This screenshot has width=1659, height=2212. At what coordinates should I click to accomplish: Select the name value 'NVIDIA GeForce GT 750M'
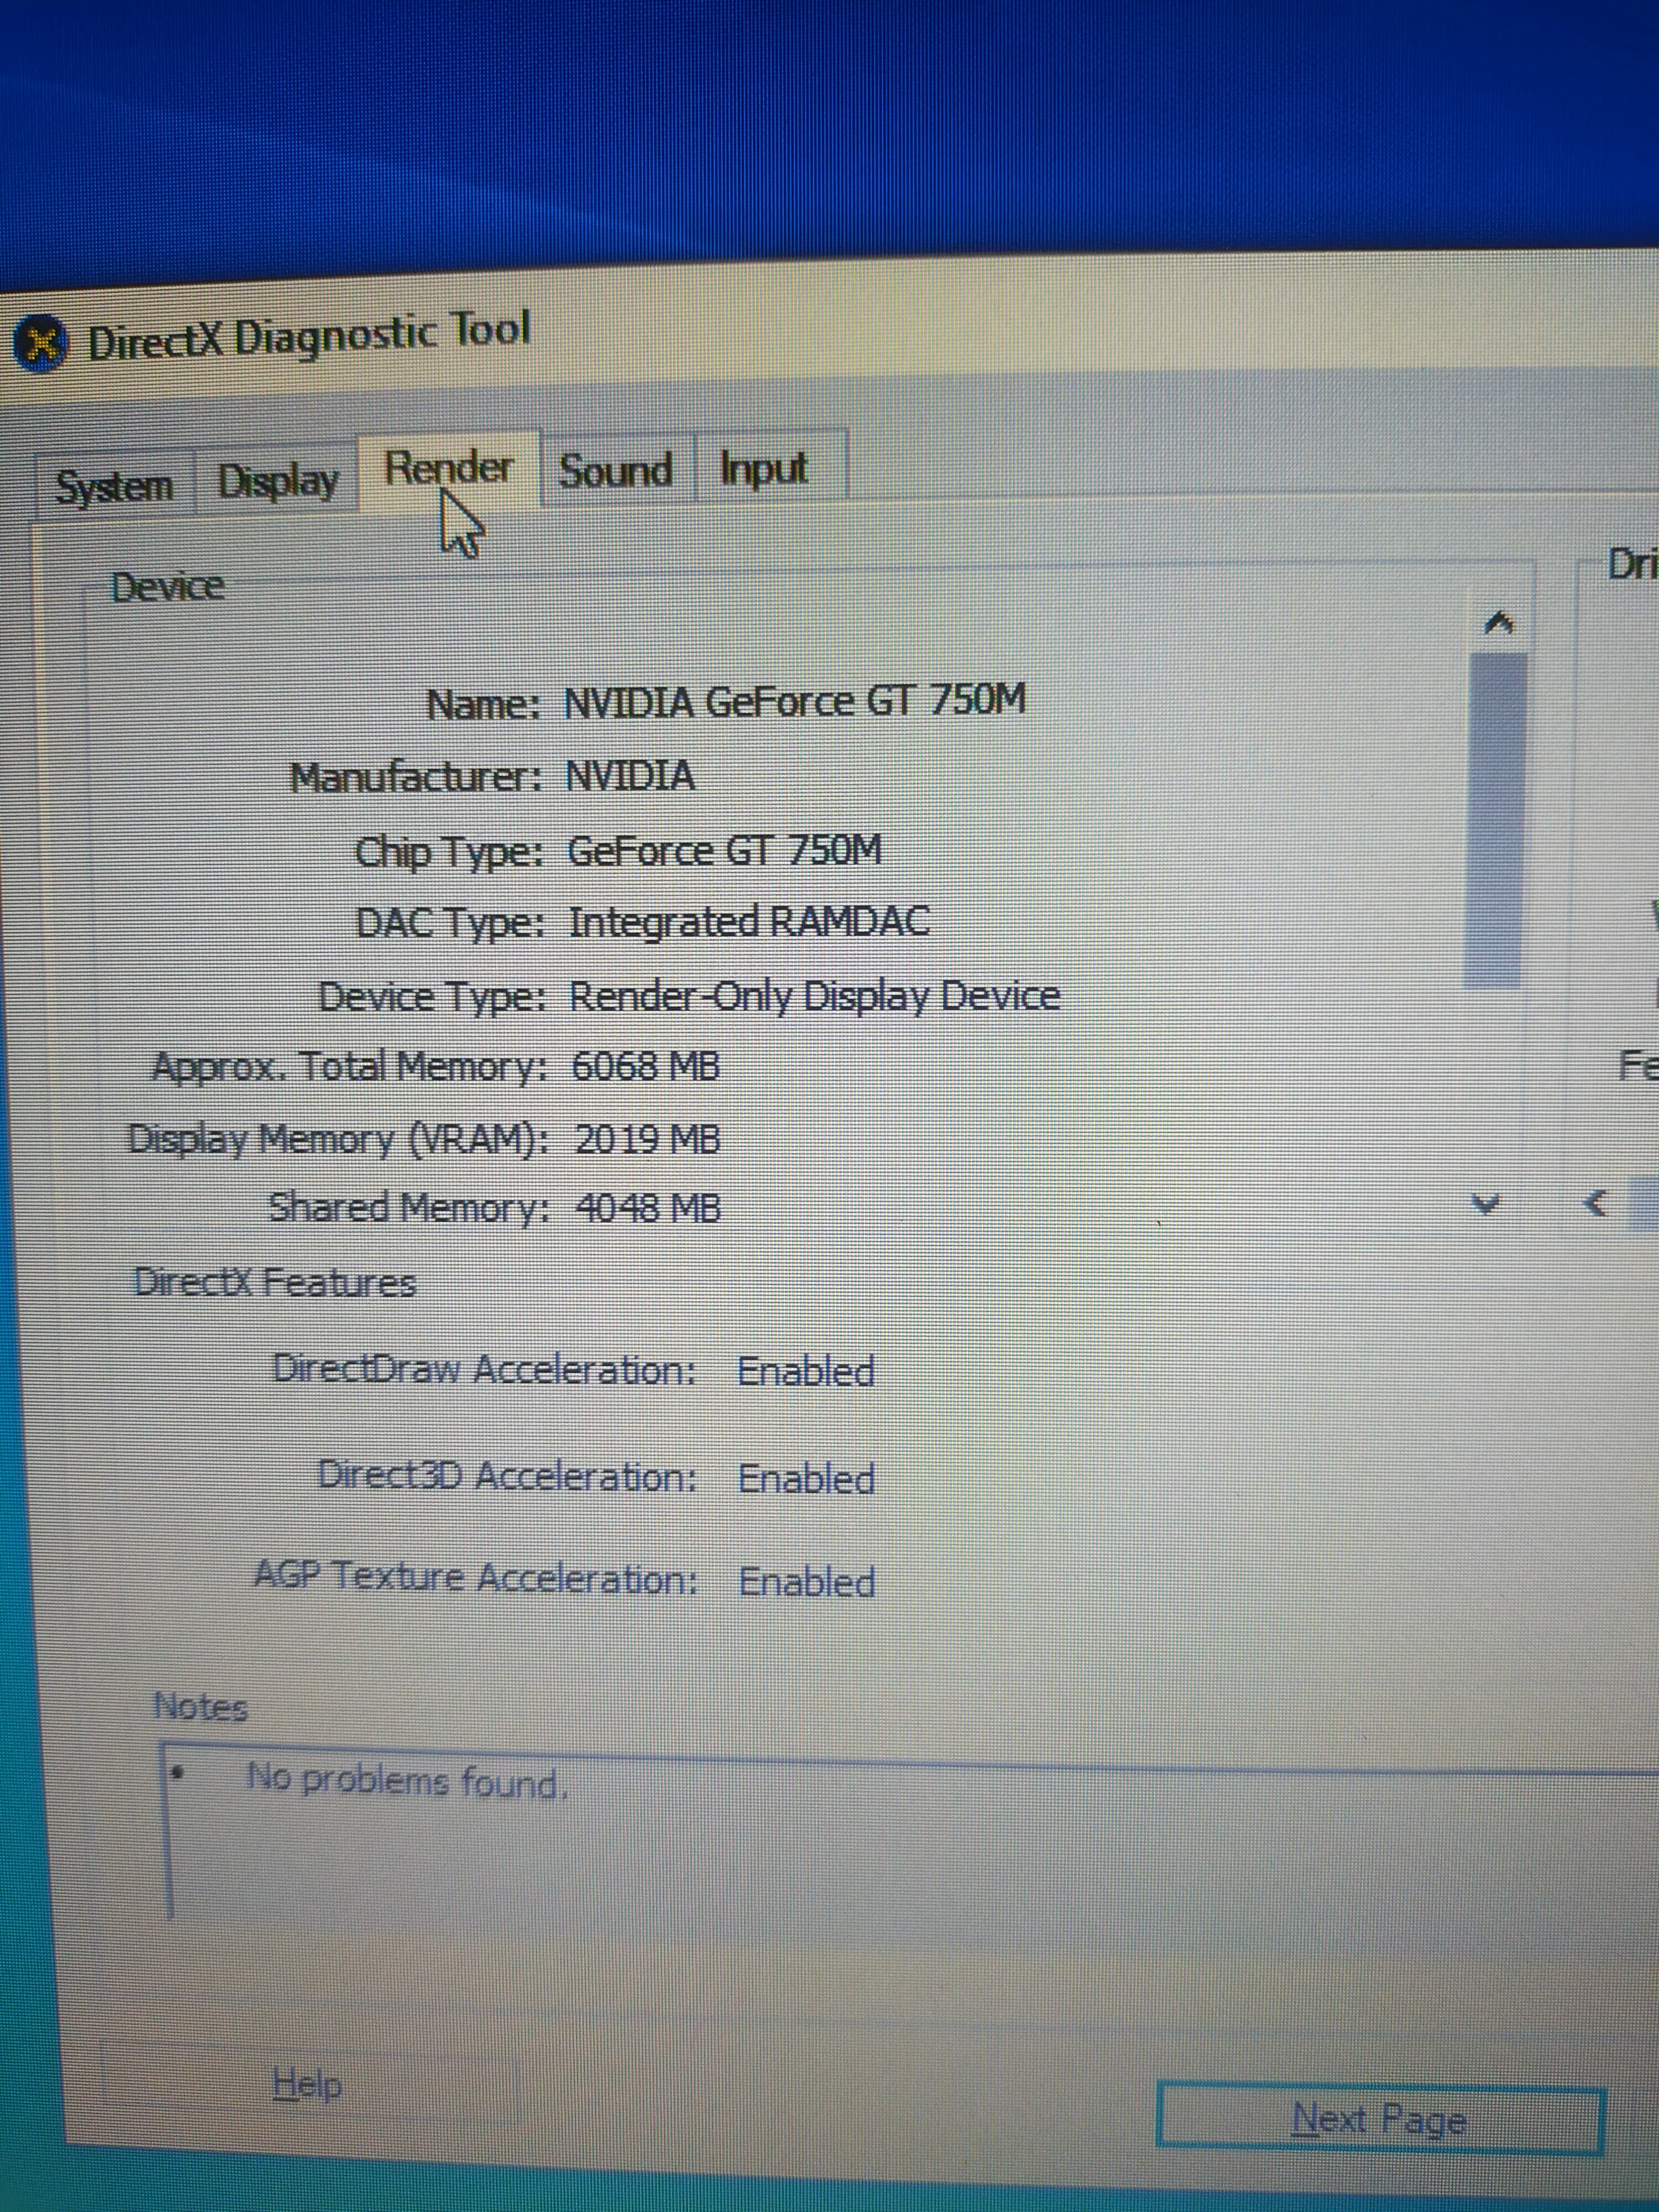pyautogui.click(x=795, y=701)
